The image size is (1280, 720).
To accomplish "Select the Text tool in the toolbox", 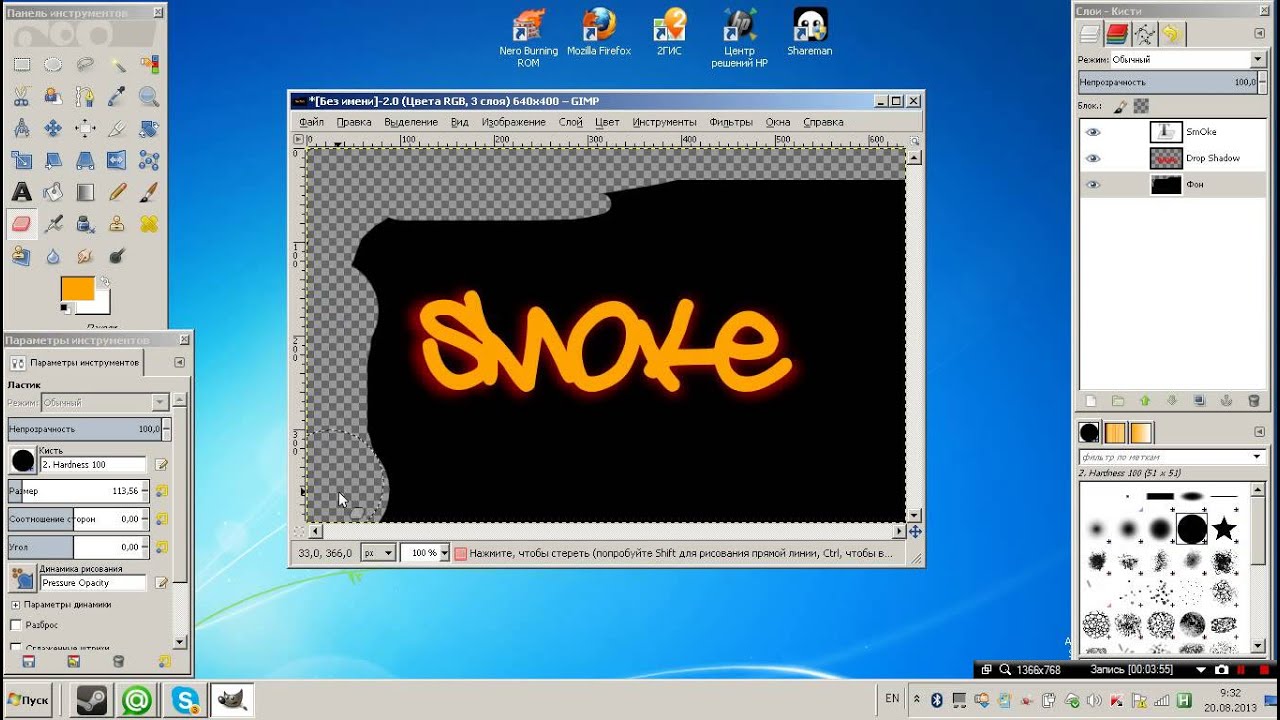I will 21,192.
